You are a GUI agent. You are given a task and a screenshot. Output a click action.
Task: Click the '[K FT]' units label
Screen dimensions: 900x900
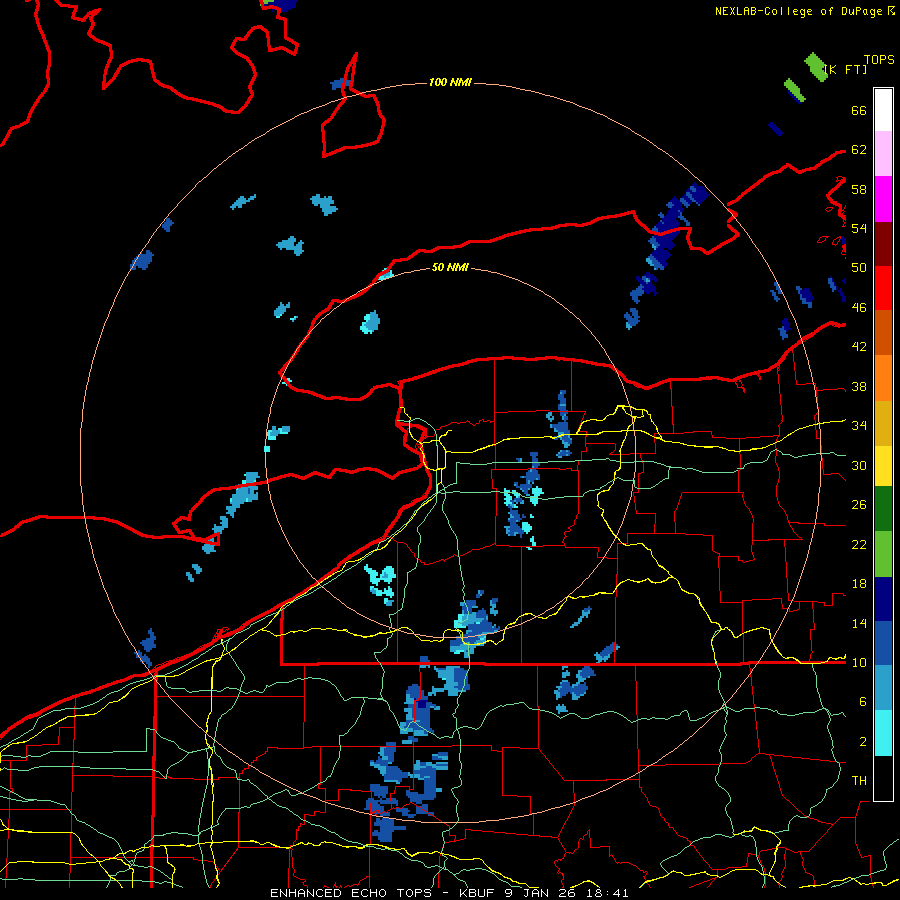(845, 69)
